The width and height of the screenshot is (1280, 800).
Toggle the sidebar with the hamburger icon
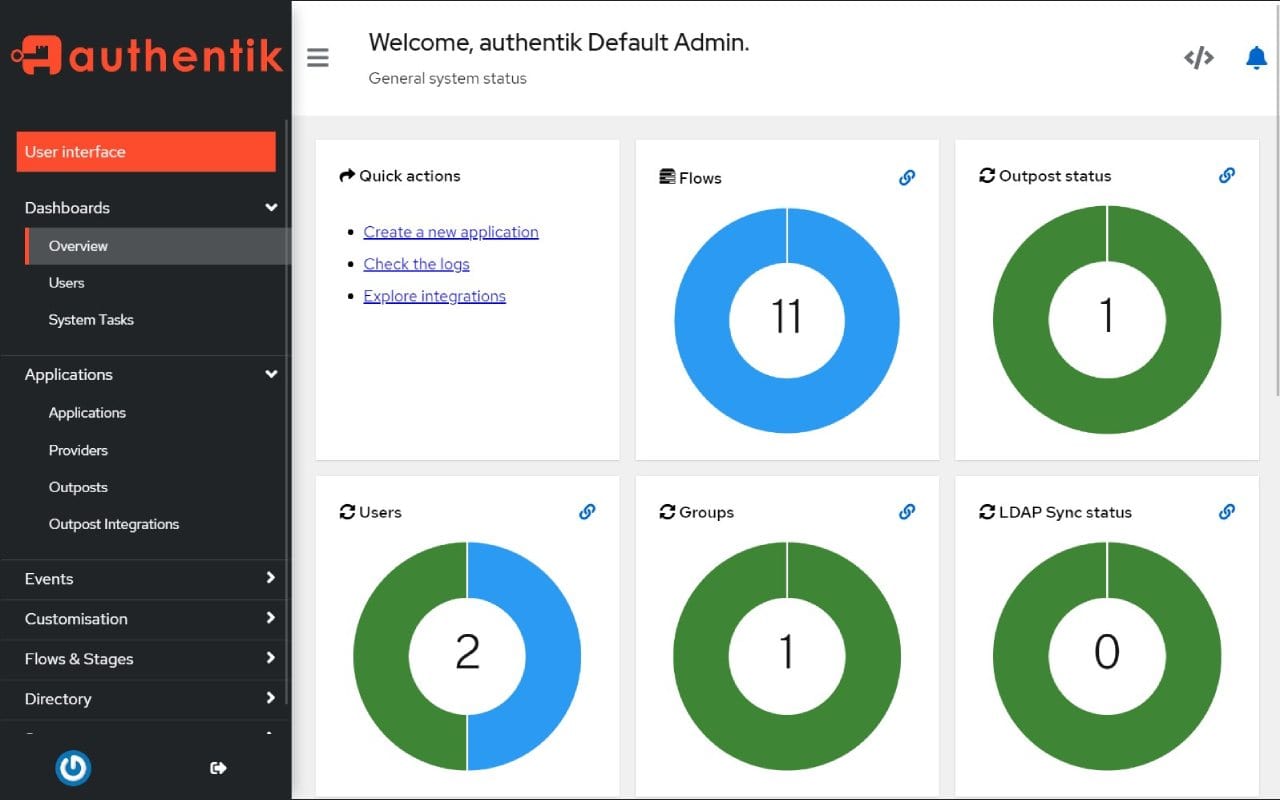(x=318, y=57)
